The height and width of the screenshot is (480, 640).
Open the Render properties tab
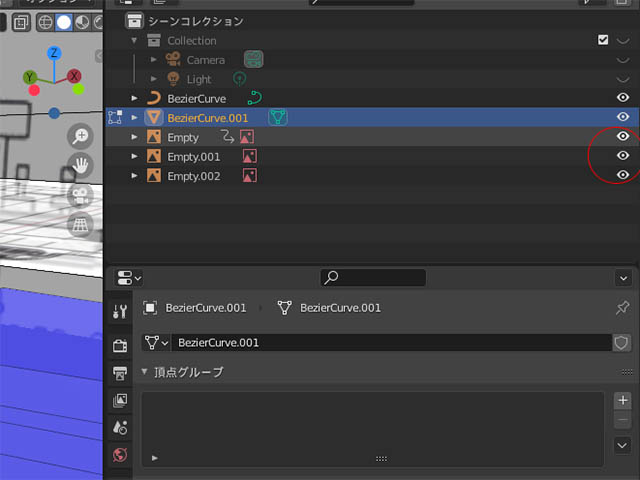click(120, 346)
